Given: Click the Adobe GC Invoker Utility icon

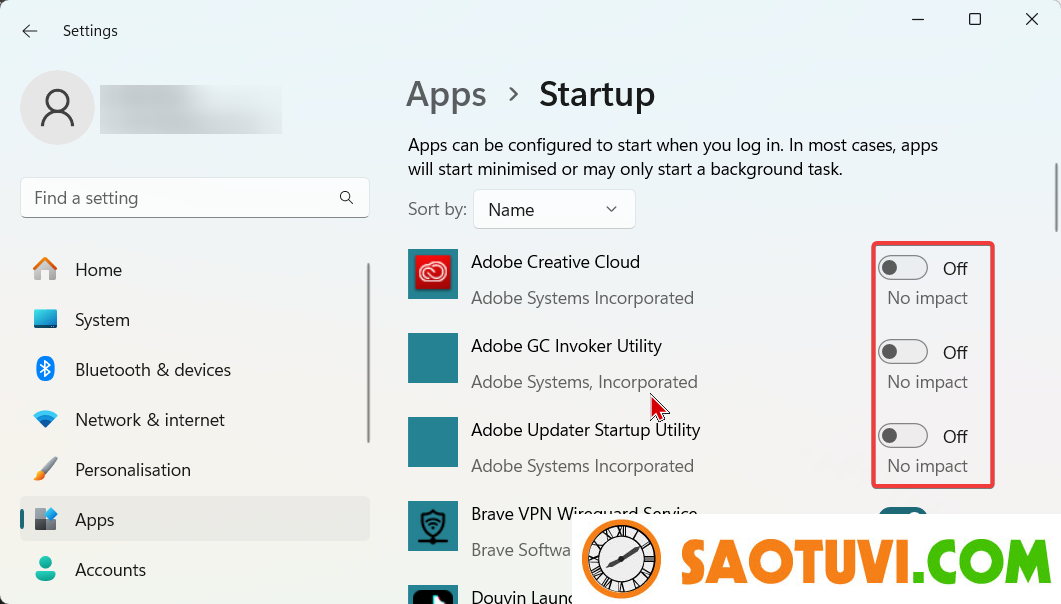Looking at the screenshot, I should pyautogui.click(x=433, y=358).
